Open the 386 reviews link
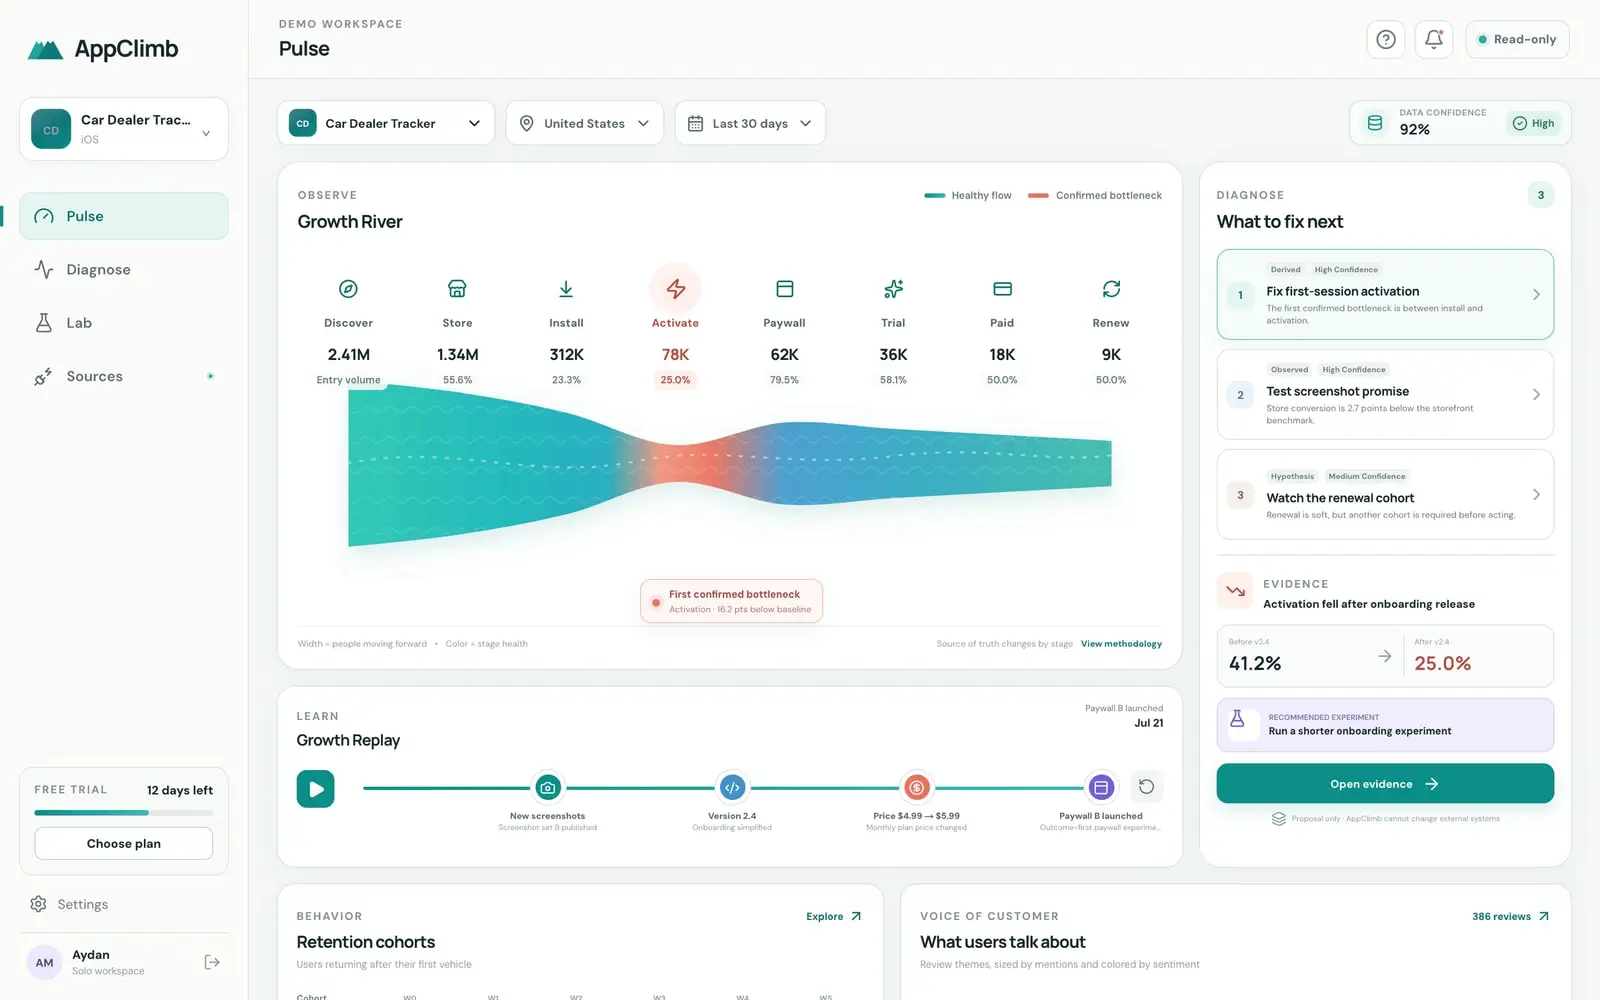1600x1000 pixels. point(1510,916)
